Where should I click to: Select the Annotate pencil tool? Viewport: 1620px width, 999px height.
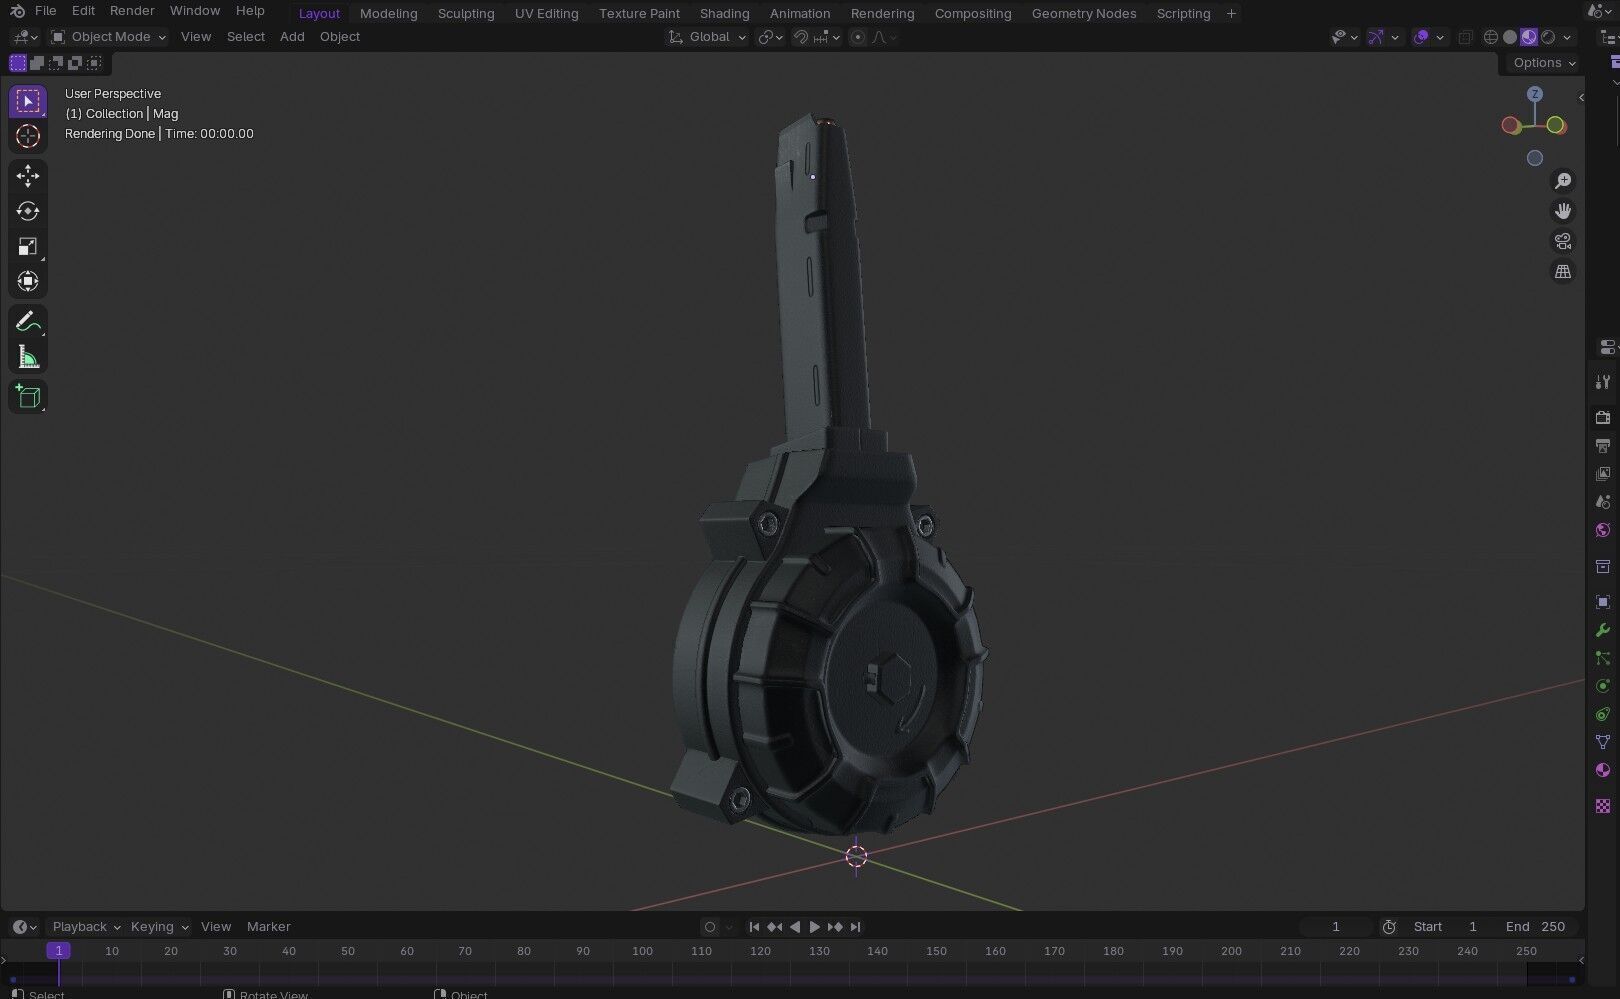coord(28,322)
